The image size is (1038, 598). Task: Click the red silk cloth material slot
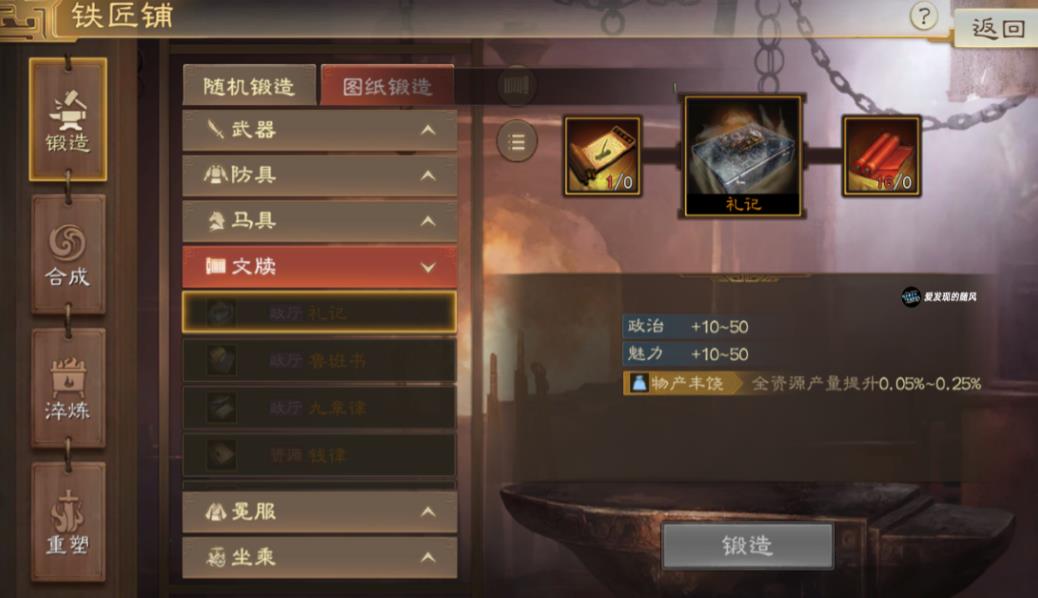(x=881, y=156)
